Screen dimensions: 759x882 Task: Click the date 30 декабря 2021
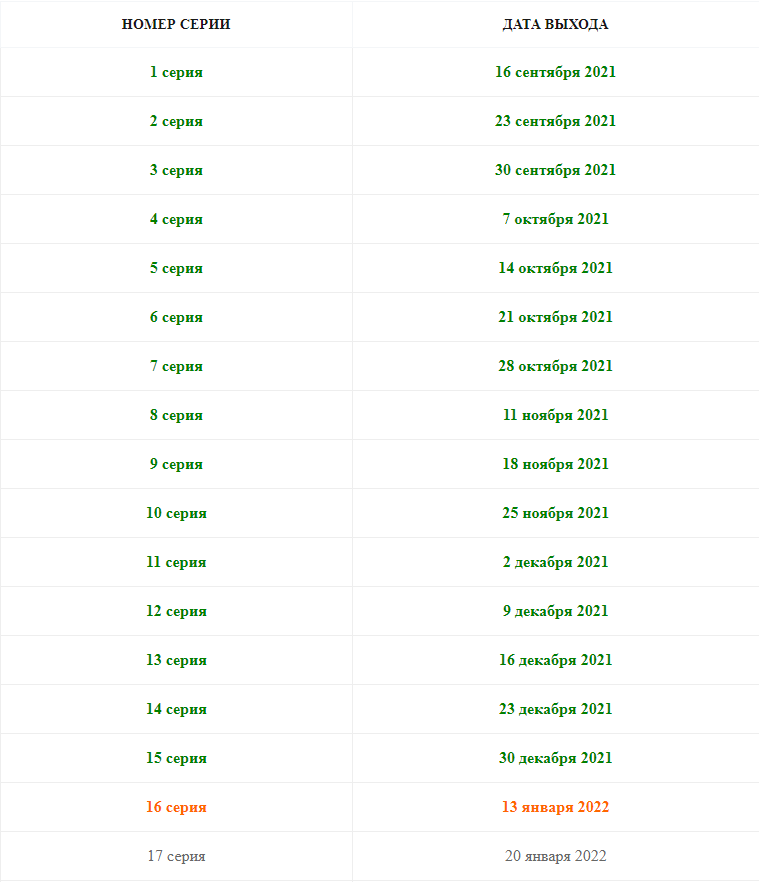click(555, 758)
